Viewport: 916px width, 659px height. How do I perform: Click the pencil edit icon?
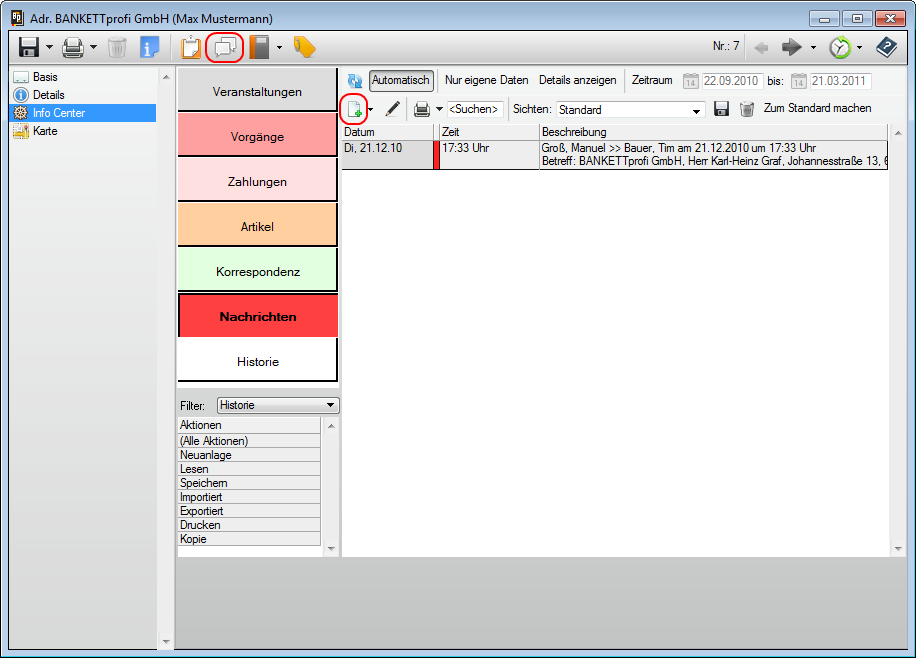coord(392,109)
